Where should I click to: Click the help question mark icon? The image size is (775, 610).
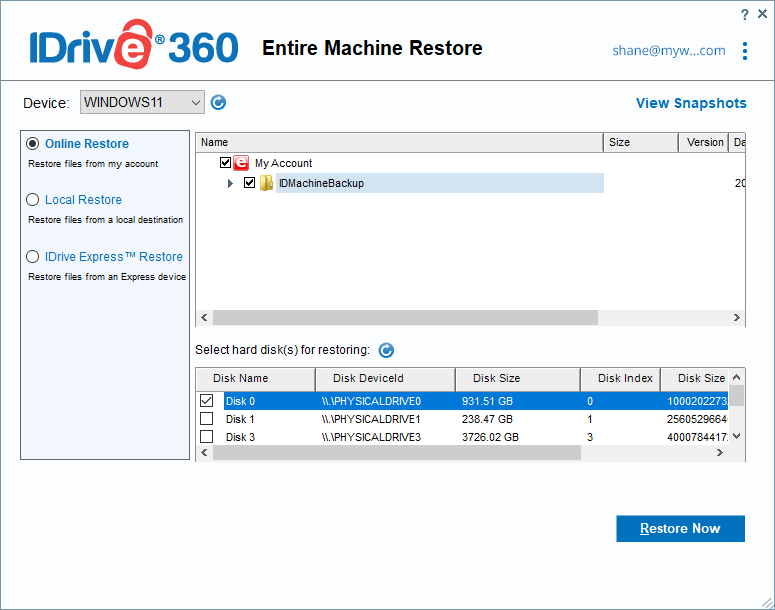[745, 14]
